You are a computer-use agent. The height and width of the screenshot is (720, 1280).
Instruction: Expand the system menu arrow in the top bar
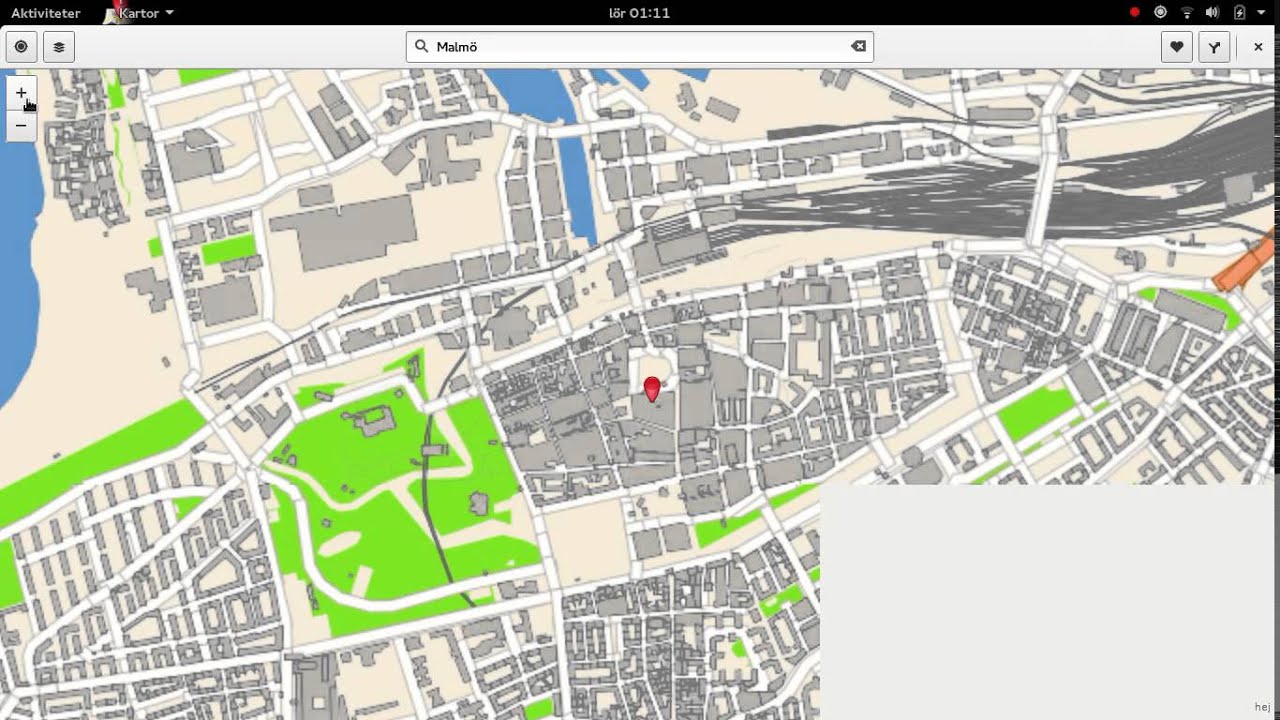tap(1262, 13)
